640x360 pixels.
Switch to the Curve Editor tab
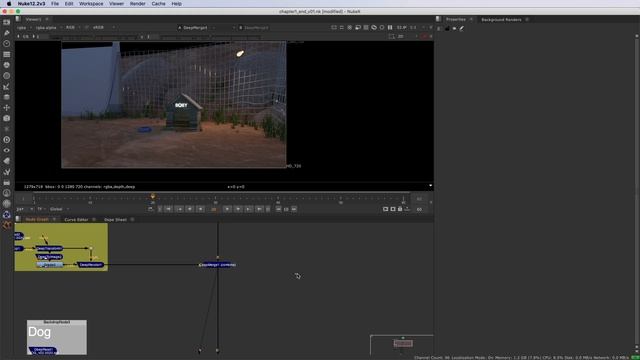click(76, 220)
